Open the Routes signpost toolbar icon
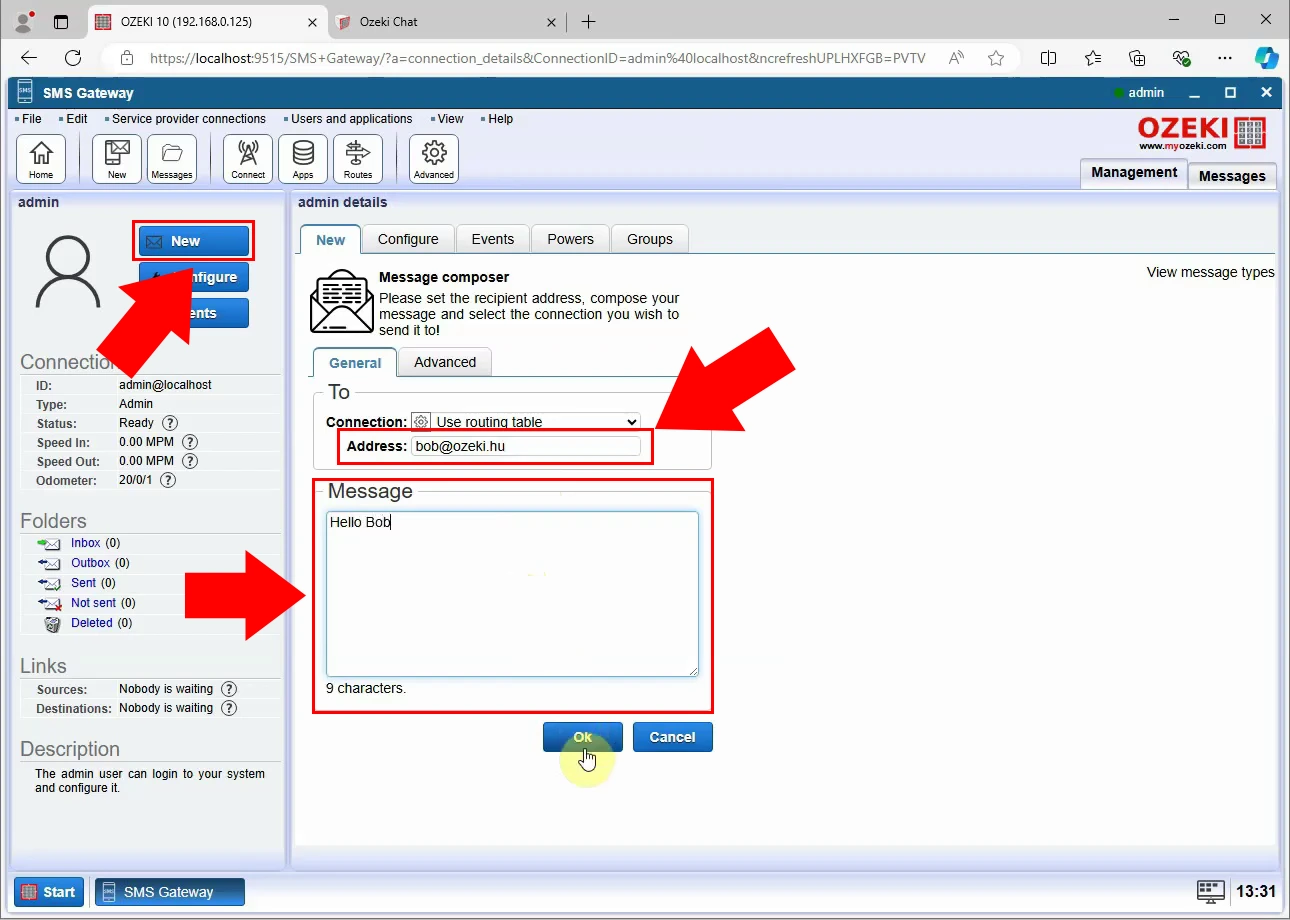The image size is (1290, 920). 358,159
